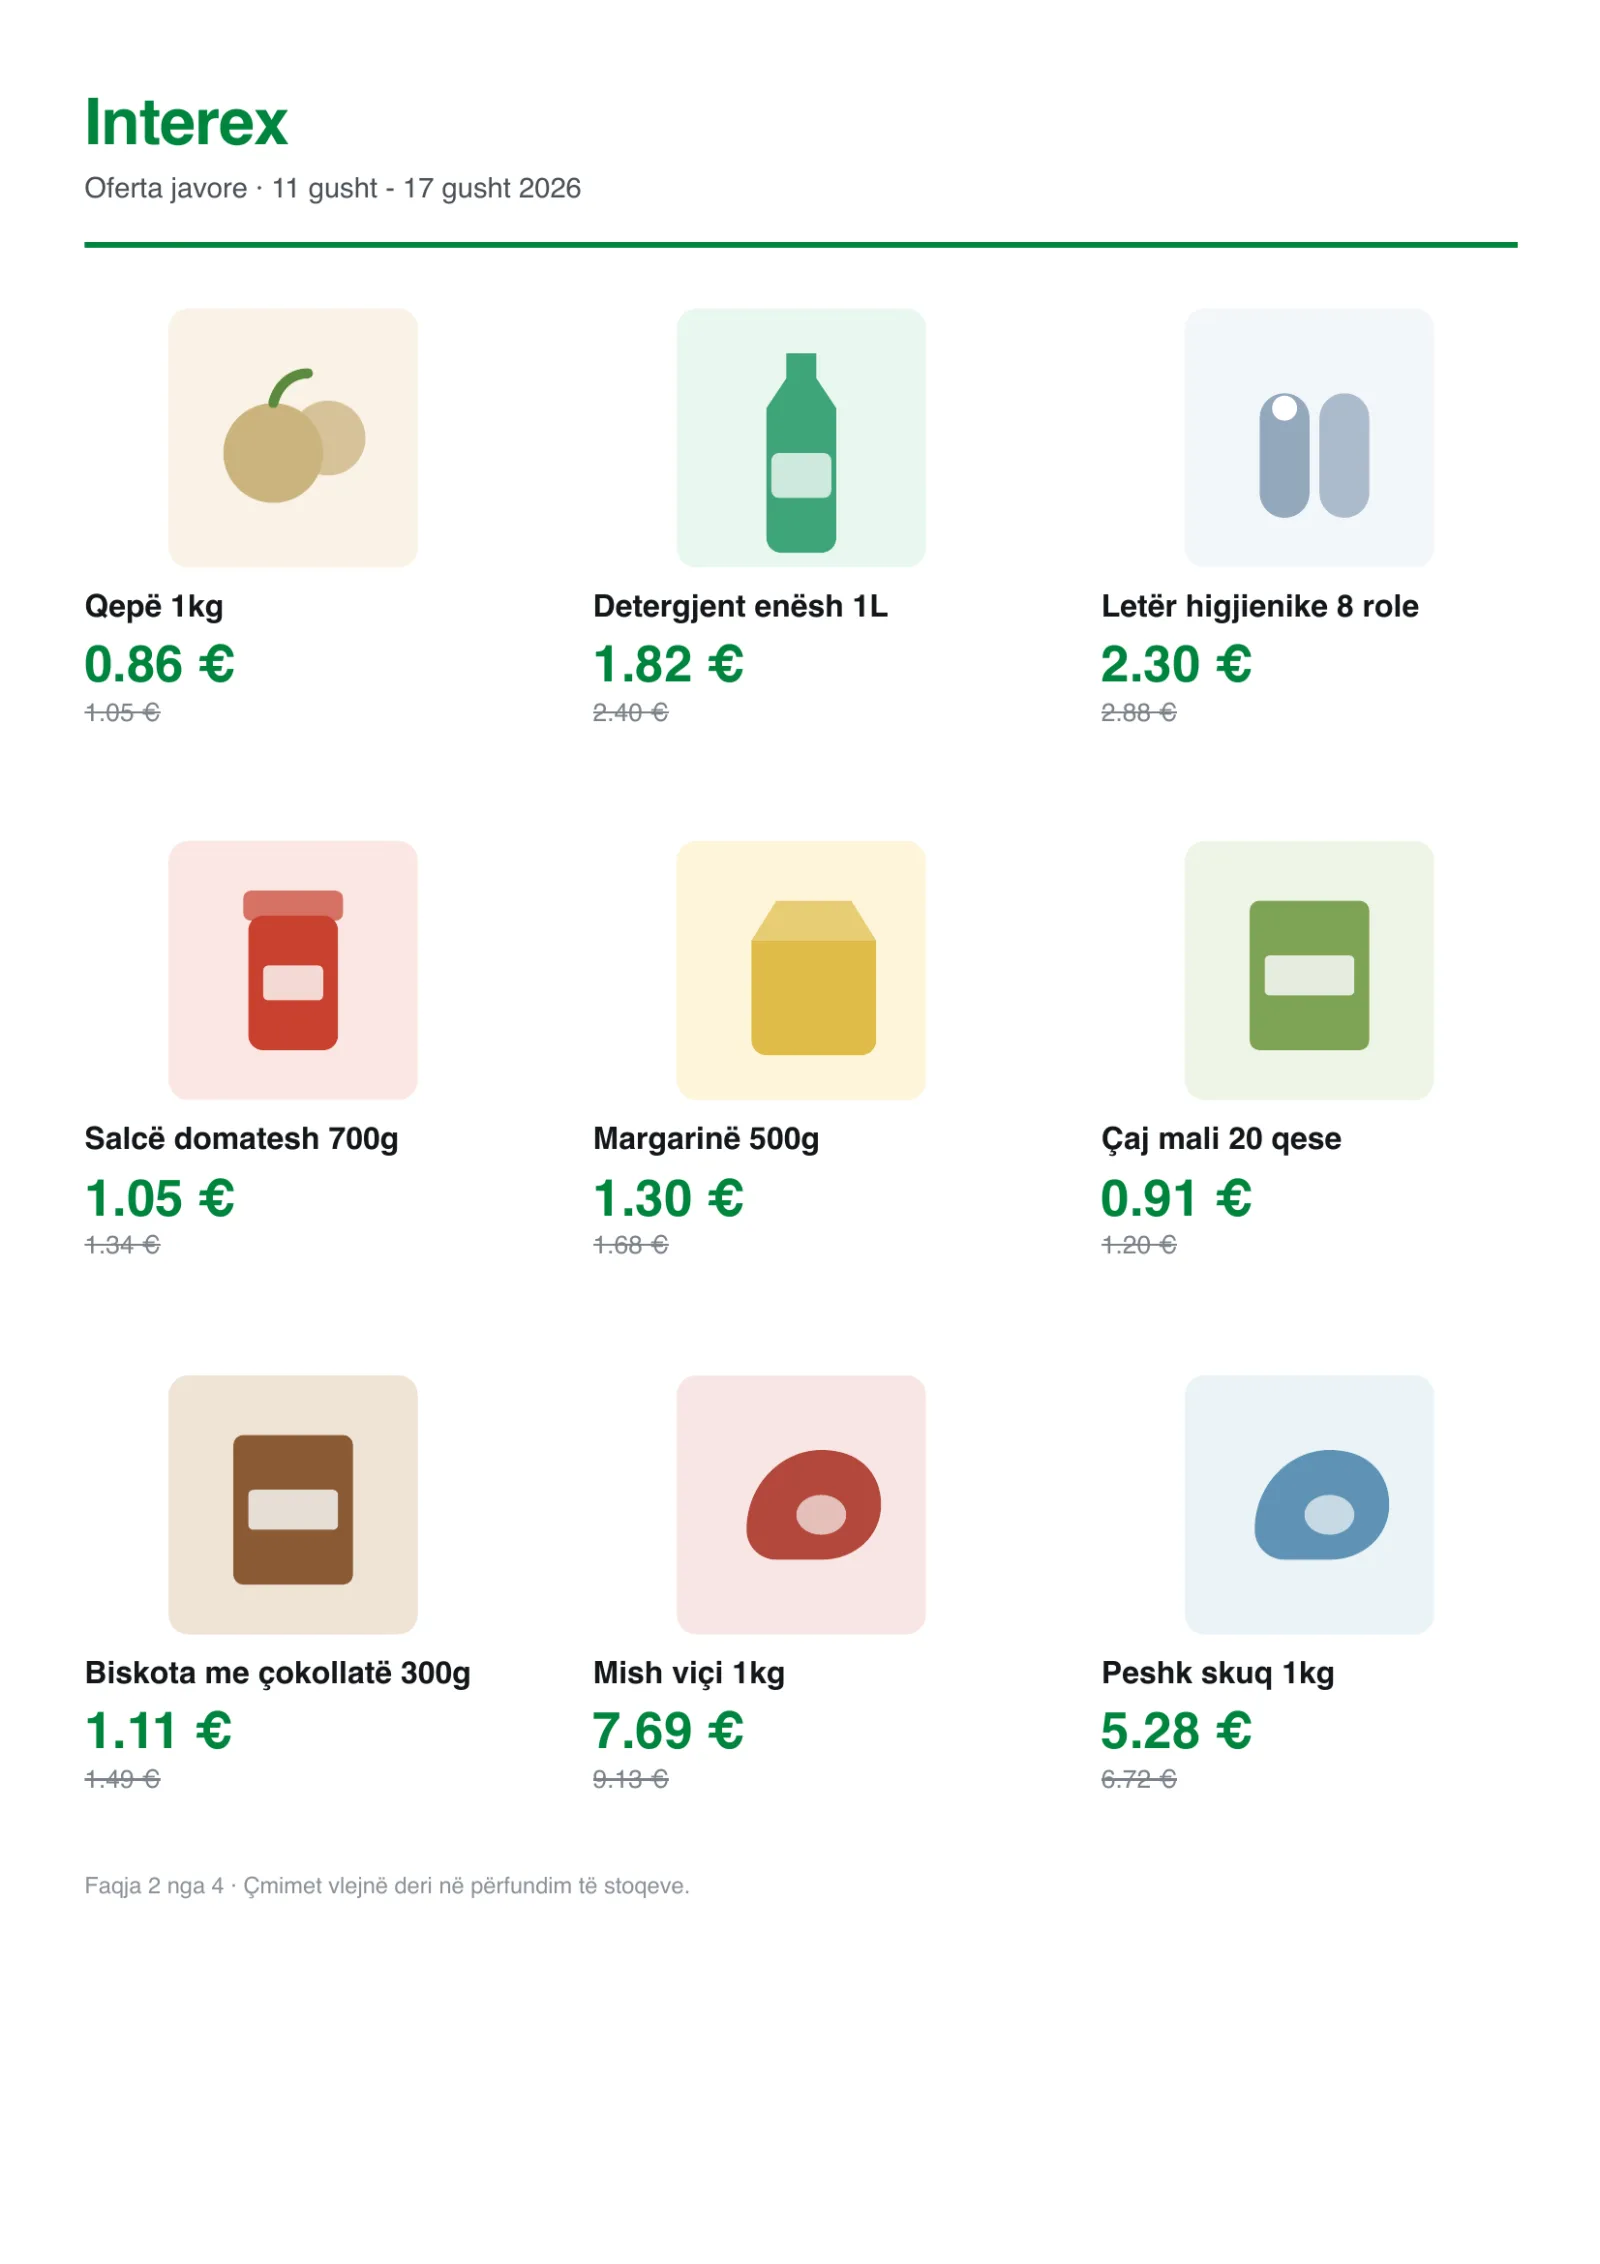The height and width of the screenshot is (2264, 1600).
Task: Click the 0.91 € tea price
Action: click(x=1175, y=1197)
